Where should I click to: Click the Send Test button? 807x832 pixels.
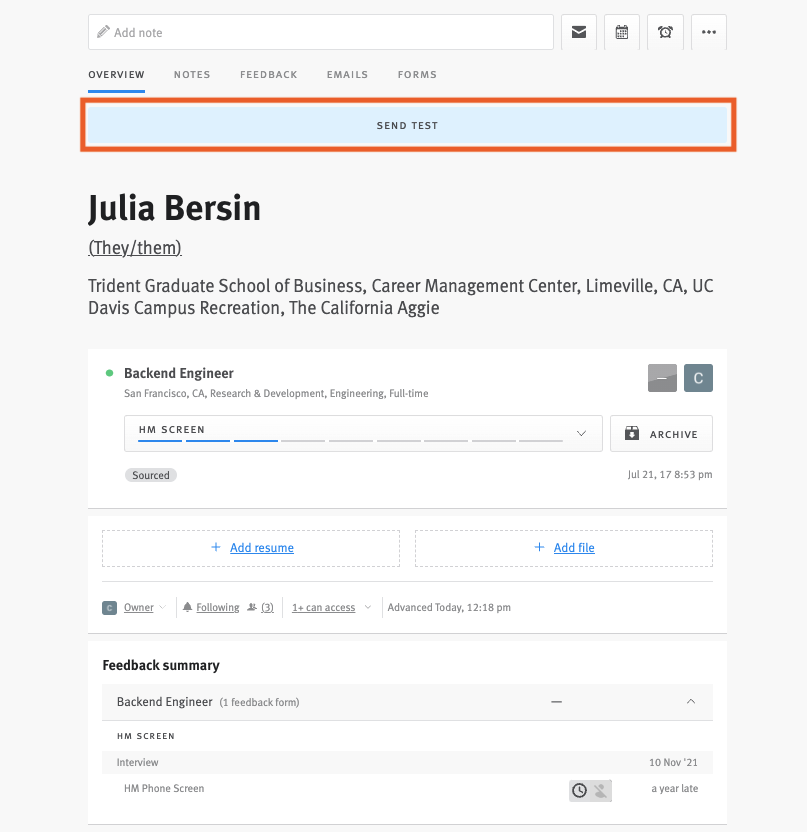(x=407, y=126)
